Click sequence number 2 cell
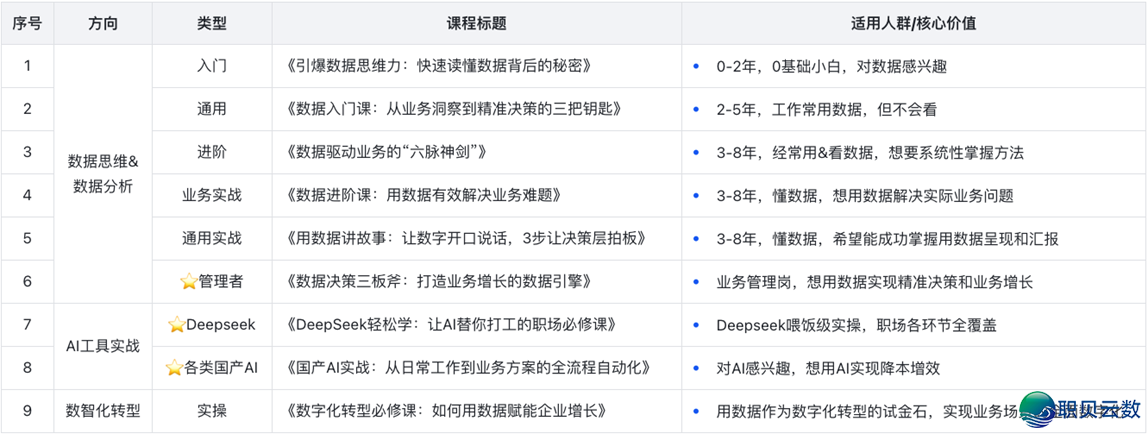The width and height of the screenshot is (1148, 434). click(28, 109)
